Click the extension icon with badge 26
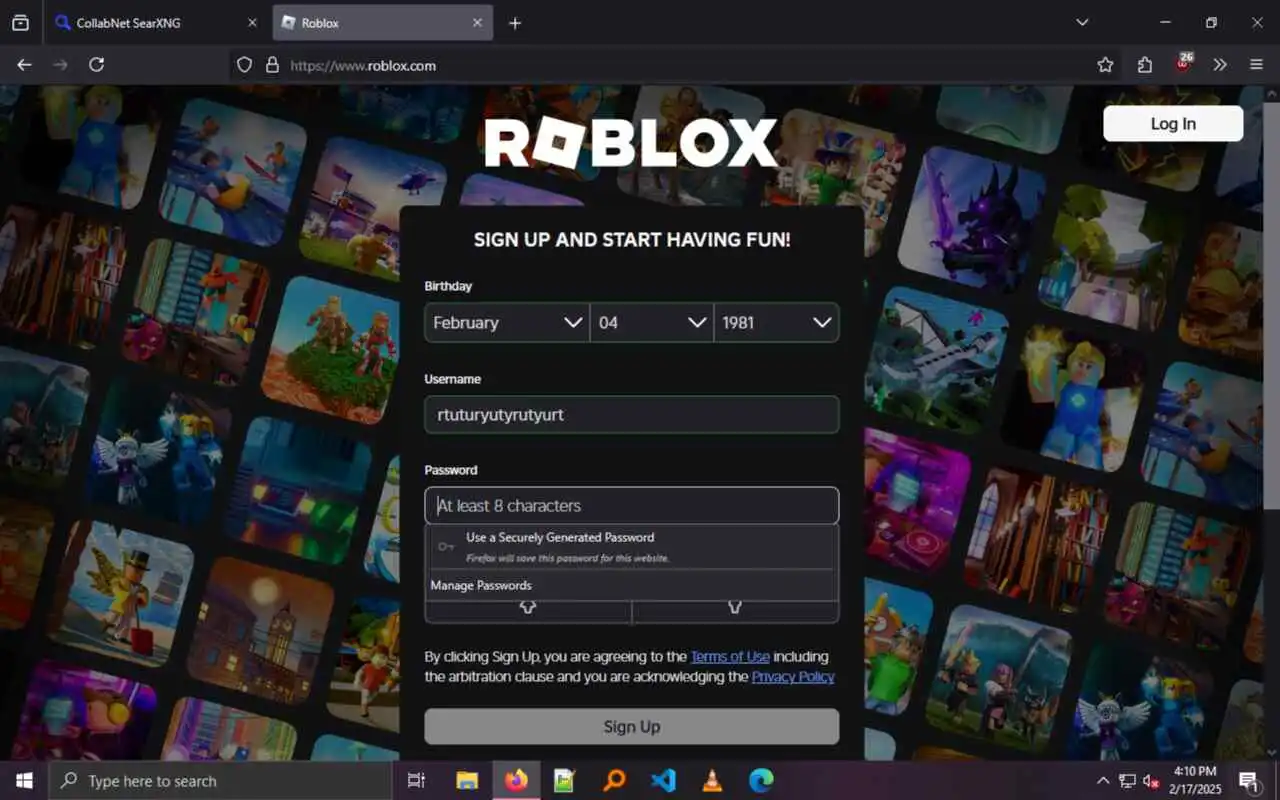This screenshot has height=800, width=1280. (1184, 63)
